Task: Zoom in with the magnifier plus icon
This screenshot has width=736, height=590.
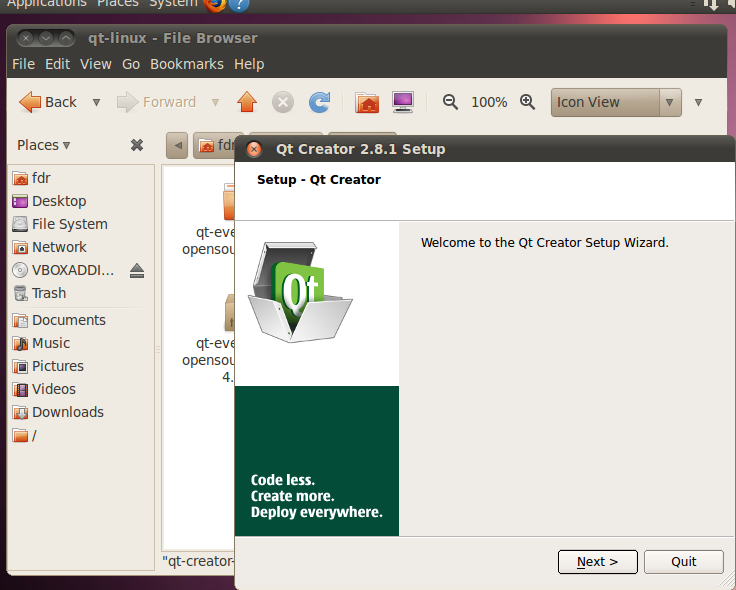Action: [x=527, y=102]
